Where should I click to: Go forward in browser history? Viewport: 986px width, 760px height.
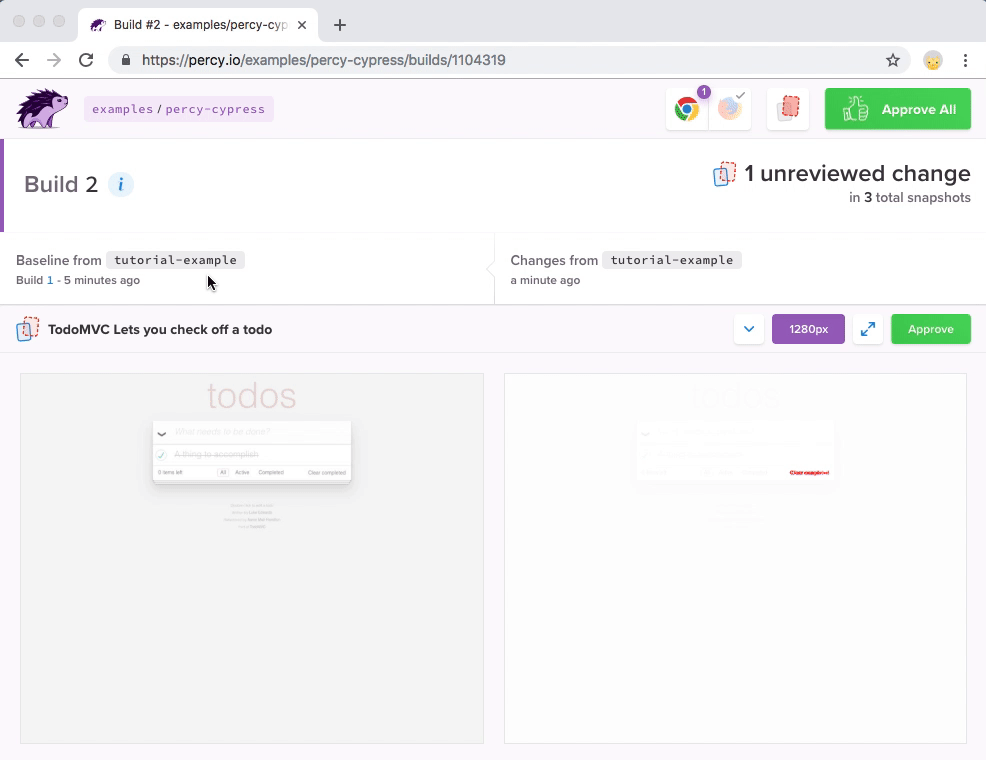point(54,60)
